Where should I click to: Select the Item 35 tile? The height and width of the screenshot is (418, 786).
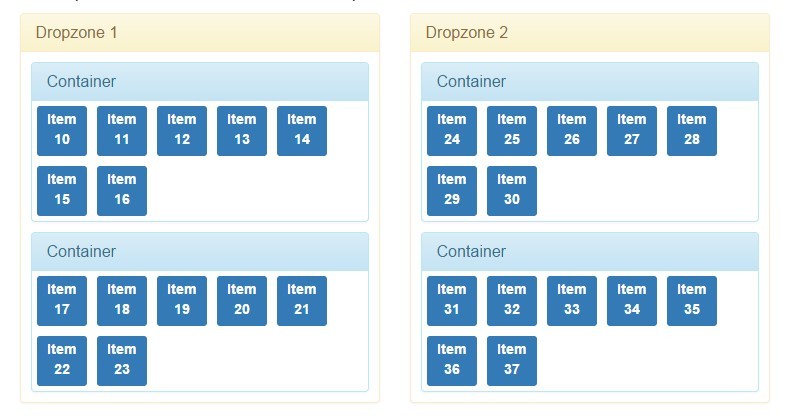tap(692, 301)
